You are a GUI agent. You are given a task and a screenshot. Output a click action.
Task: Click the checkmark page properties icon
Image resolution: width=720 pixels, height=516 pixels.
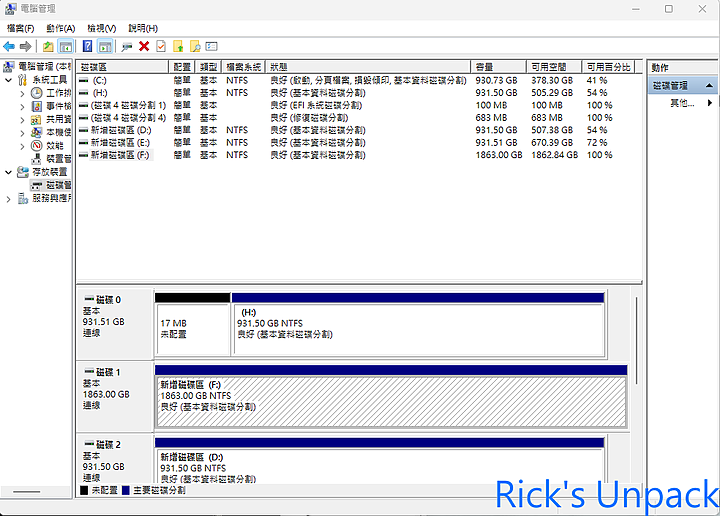pyautogui.click(x=161, y=46)
